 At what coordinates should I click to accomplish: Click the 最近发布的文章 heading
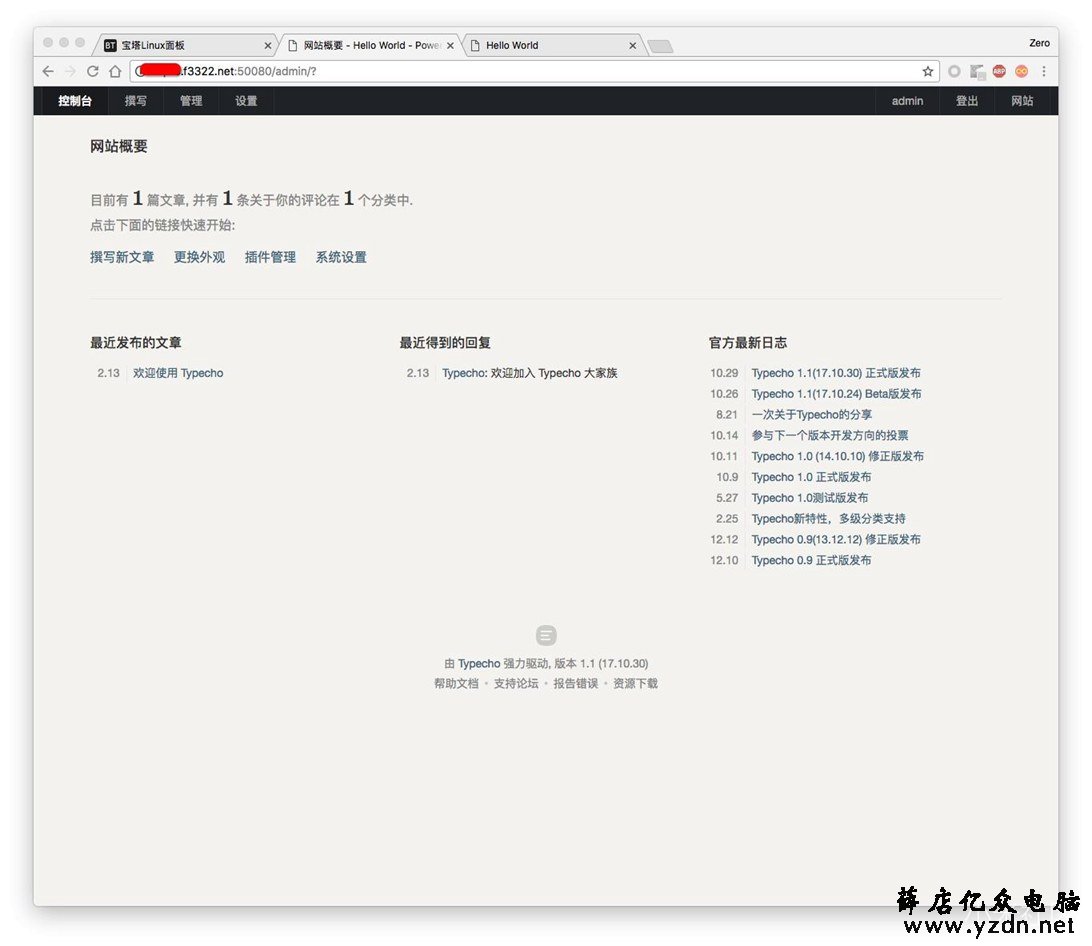click(x=136, y=343)
